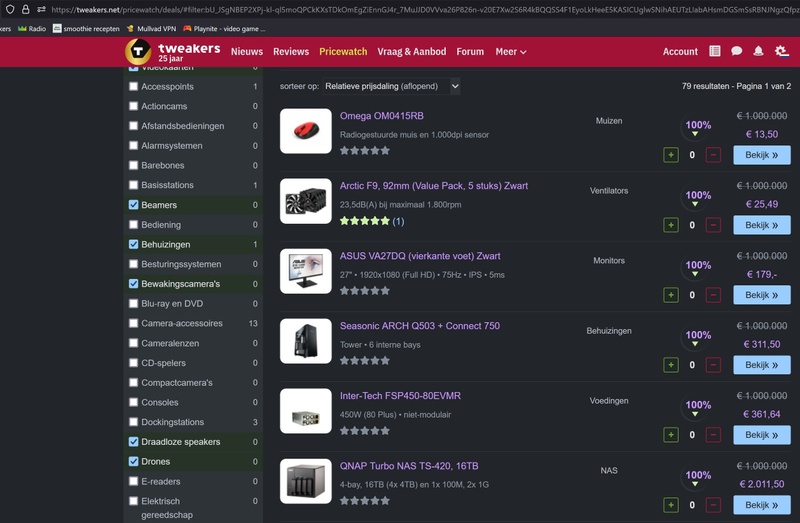The height and width of the screenshot is (523, 800).
Task: Increase quantity for Seasonic ARCH Q503
Action: point(671,365)
